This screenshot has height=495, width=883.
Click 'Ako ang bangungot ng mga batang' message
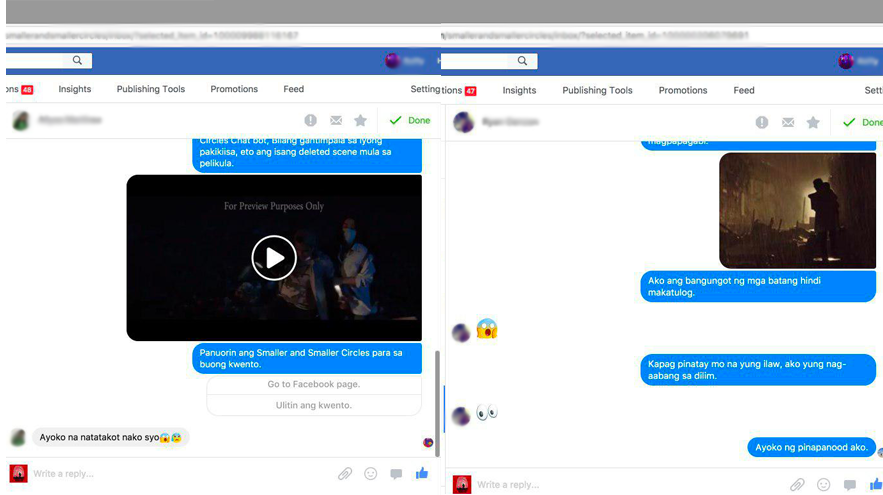[758, 286]
